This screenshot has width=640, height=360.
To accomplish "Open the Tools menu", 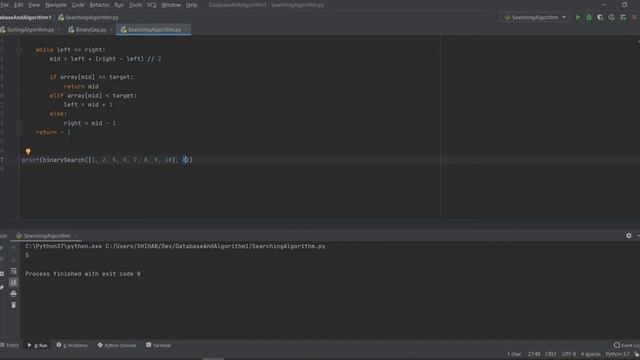I will point(135,5).
